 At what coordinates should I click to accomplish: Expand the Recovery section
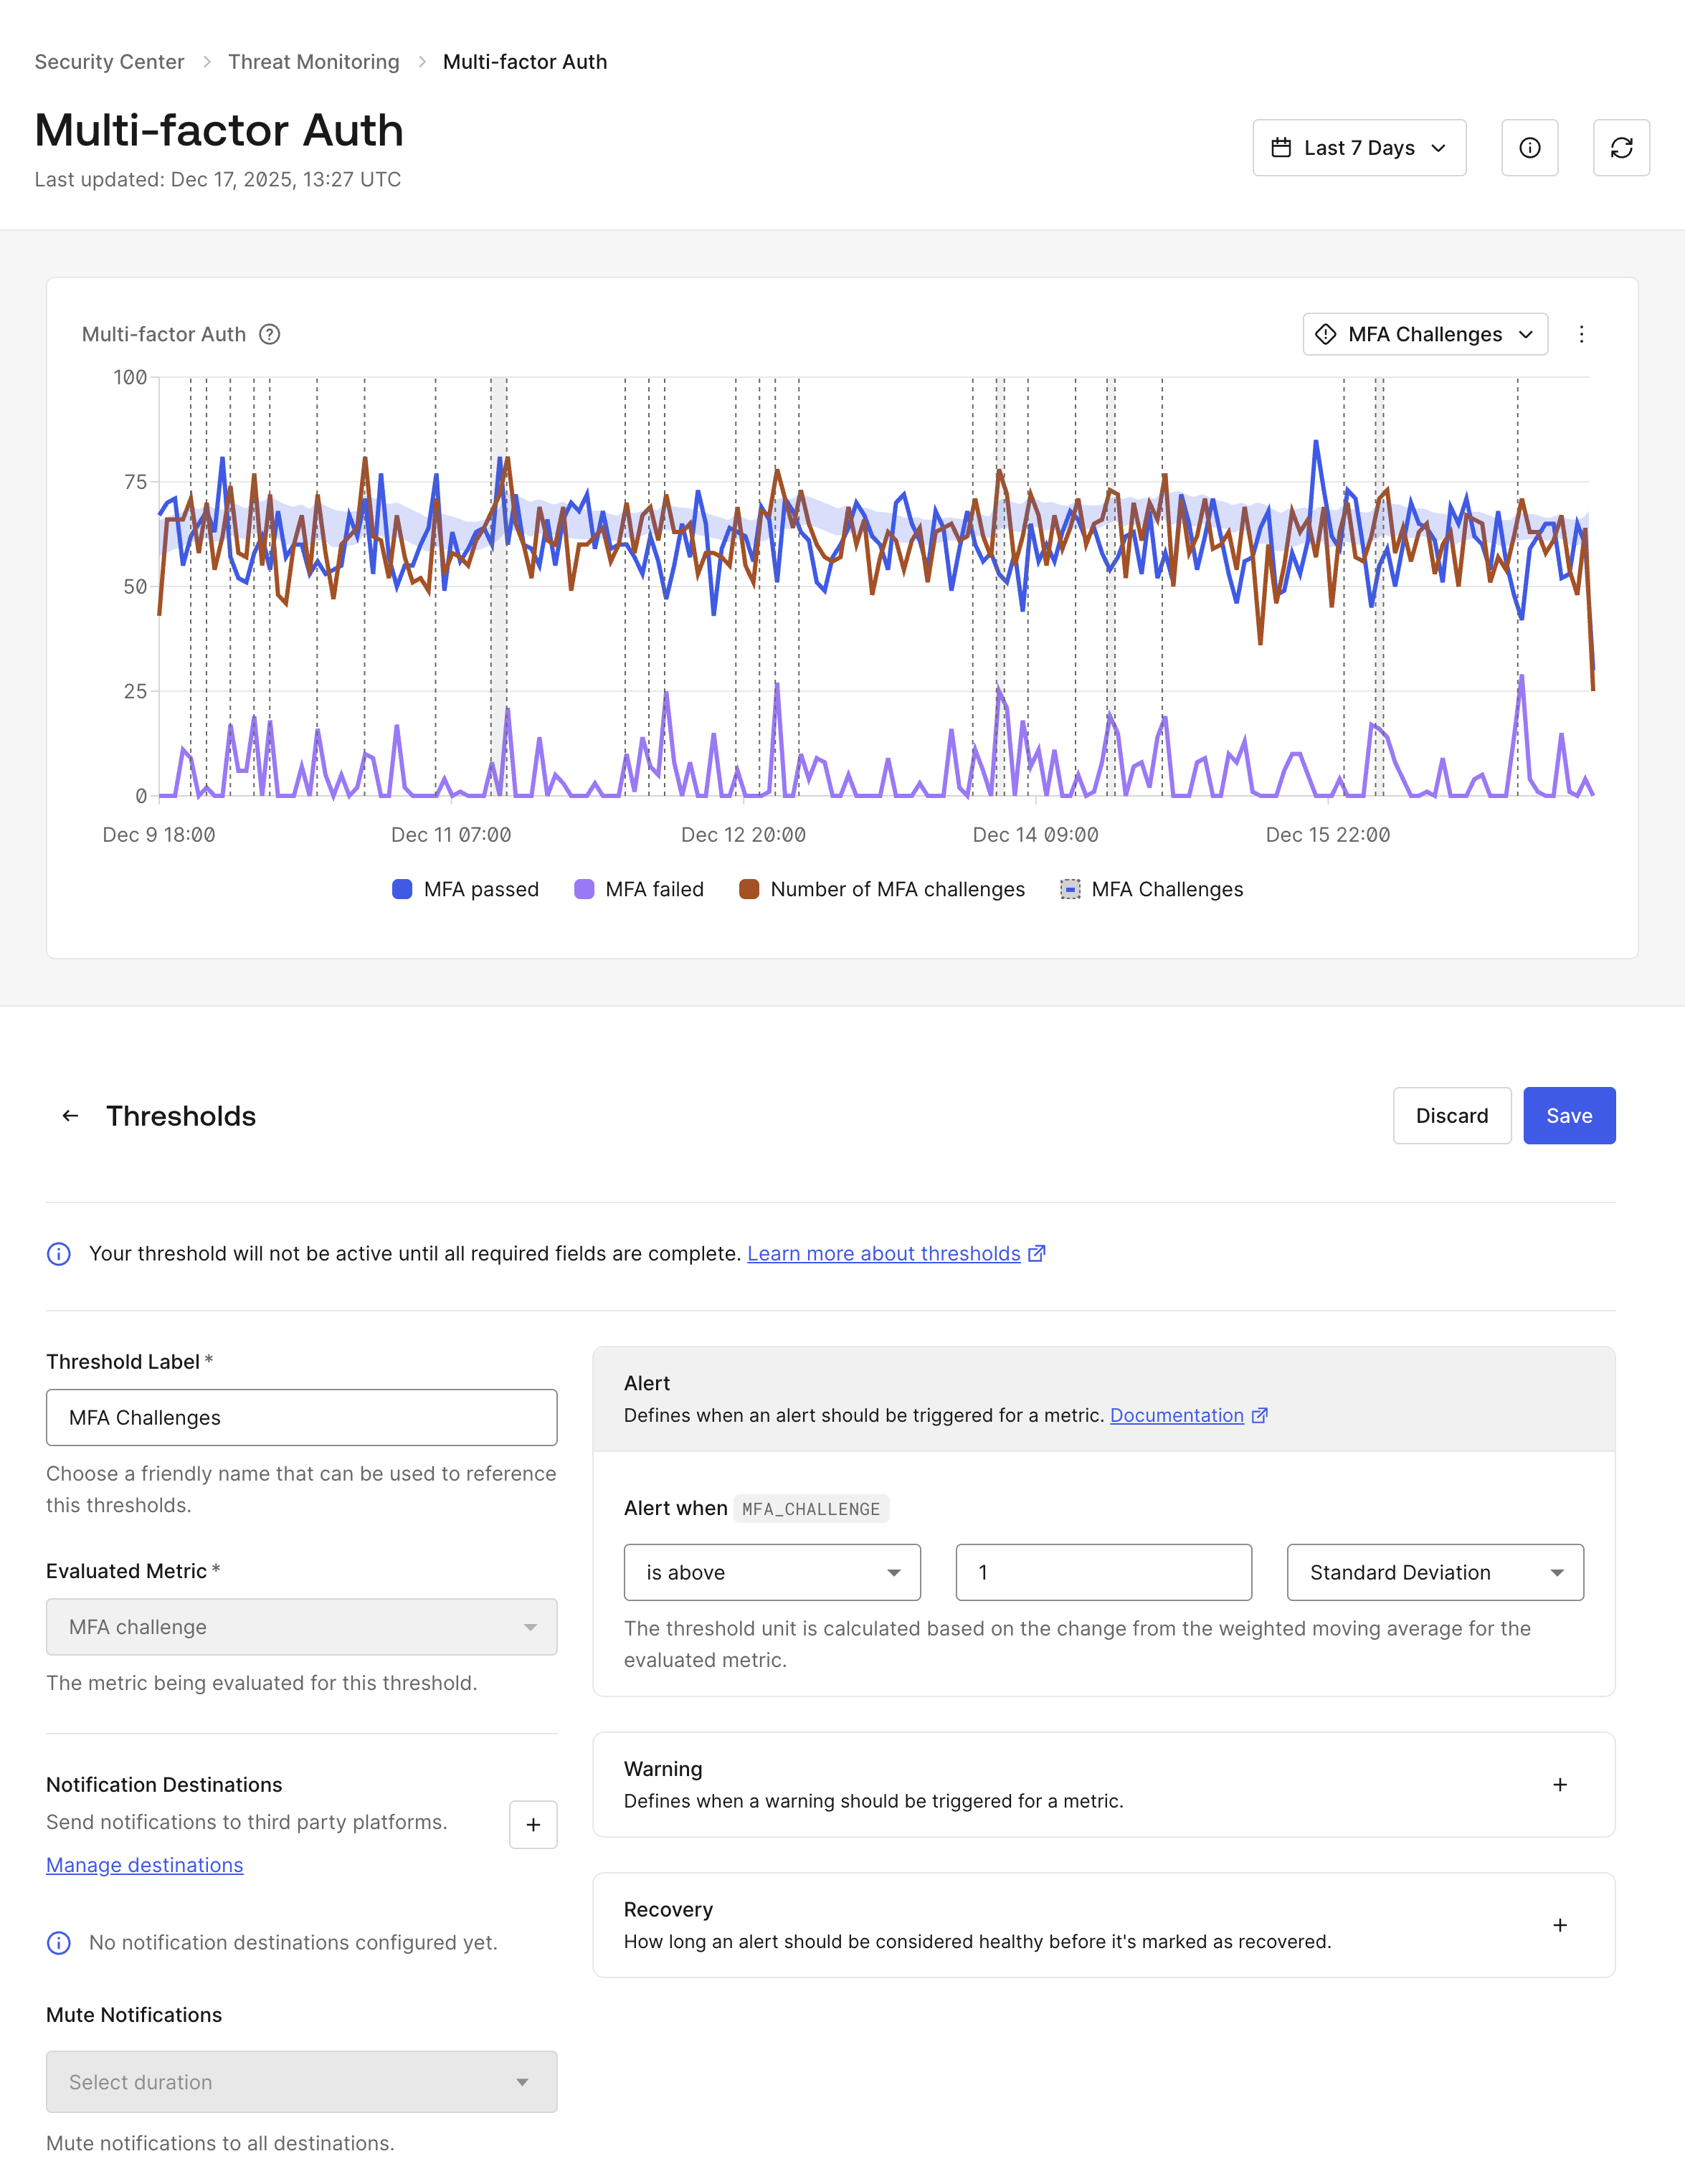point(1560,1925)
